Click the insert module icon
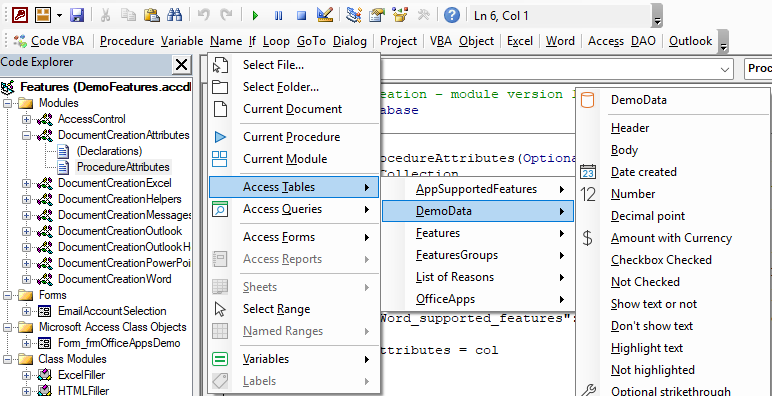The height and width of the screenshot is (396, 772). (x=43, y=15)
